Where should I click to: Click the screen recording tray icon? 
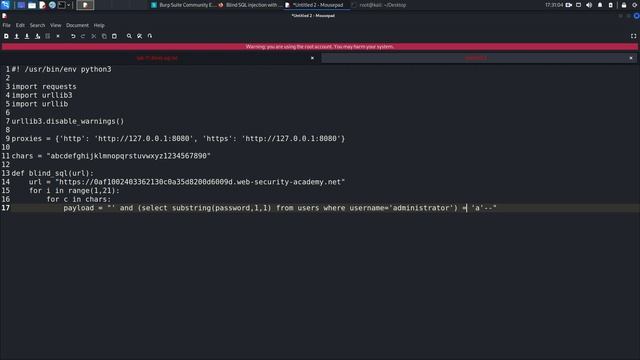pyautogui.click(x=568, y=5)
